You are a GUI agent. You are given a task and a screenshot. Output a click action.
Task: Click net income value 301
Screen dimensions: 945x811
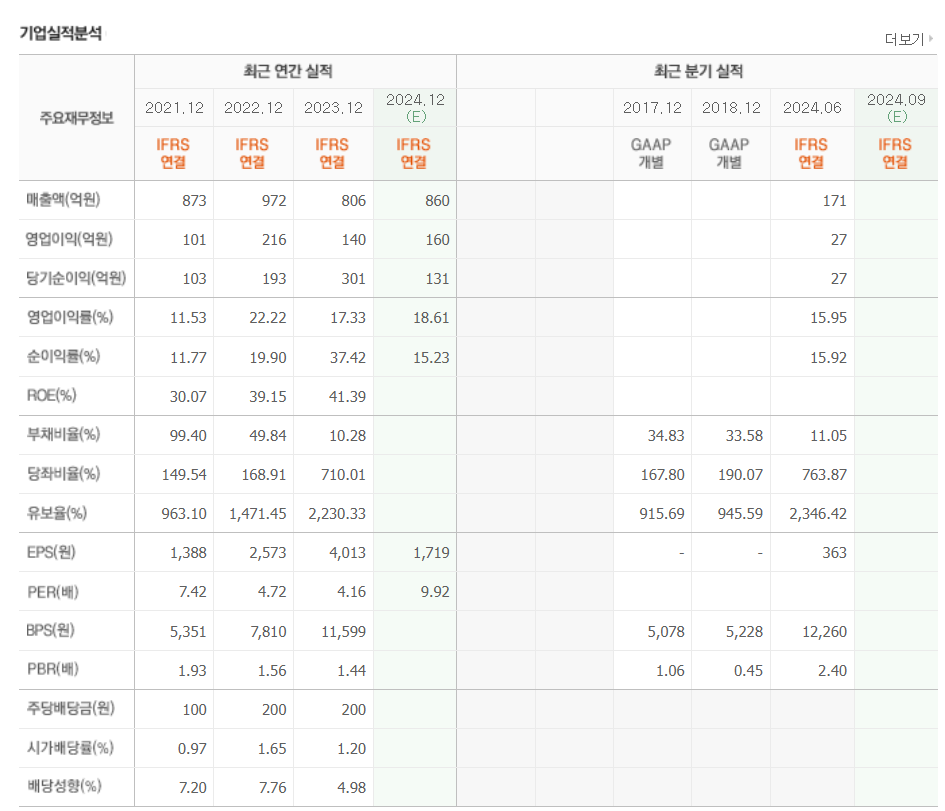tap(353, 279)
